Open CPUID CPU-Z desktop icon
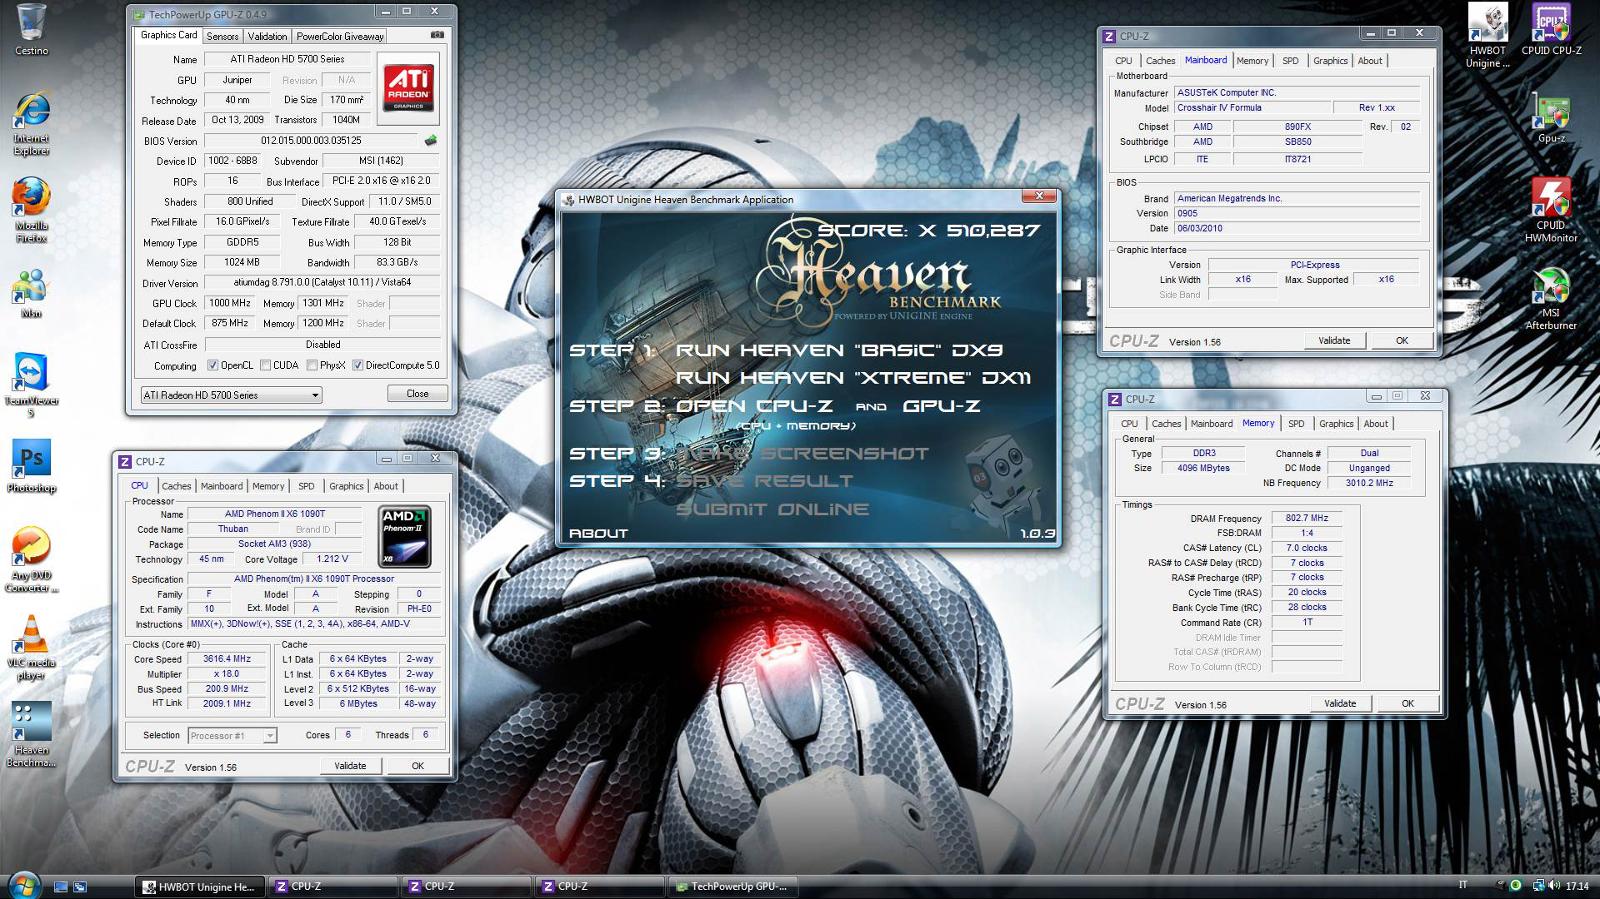 1551,28
